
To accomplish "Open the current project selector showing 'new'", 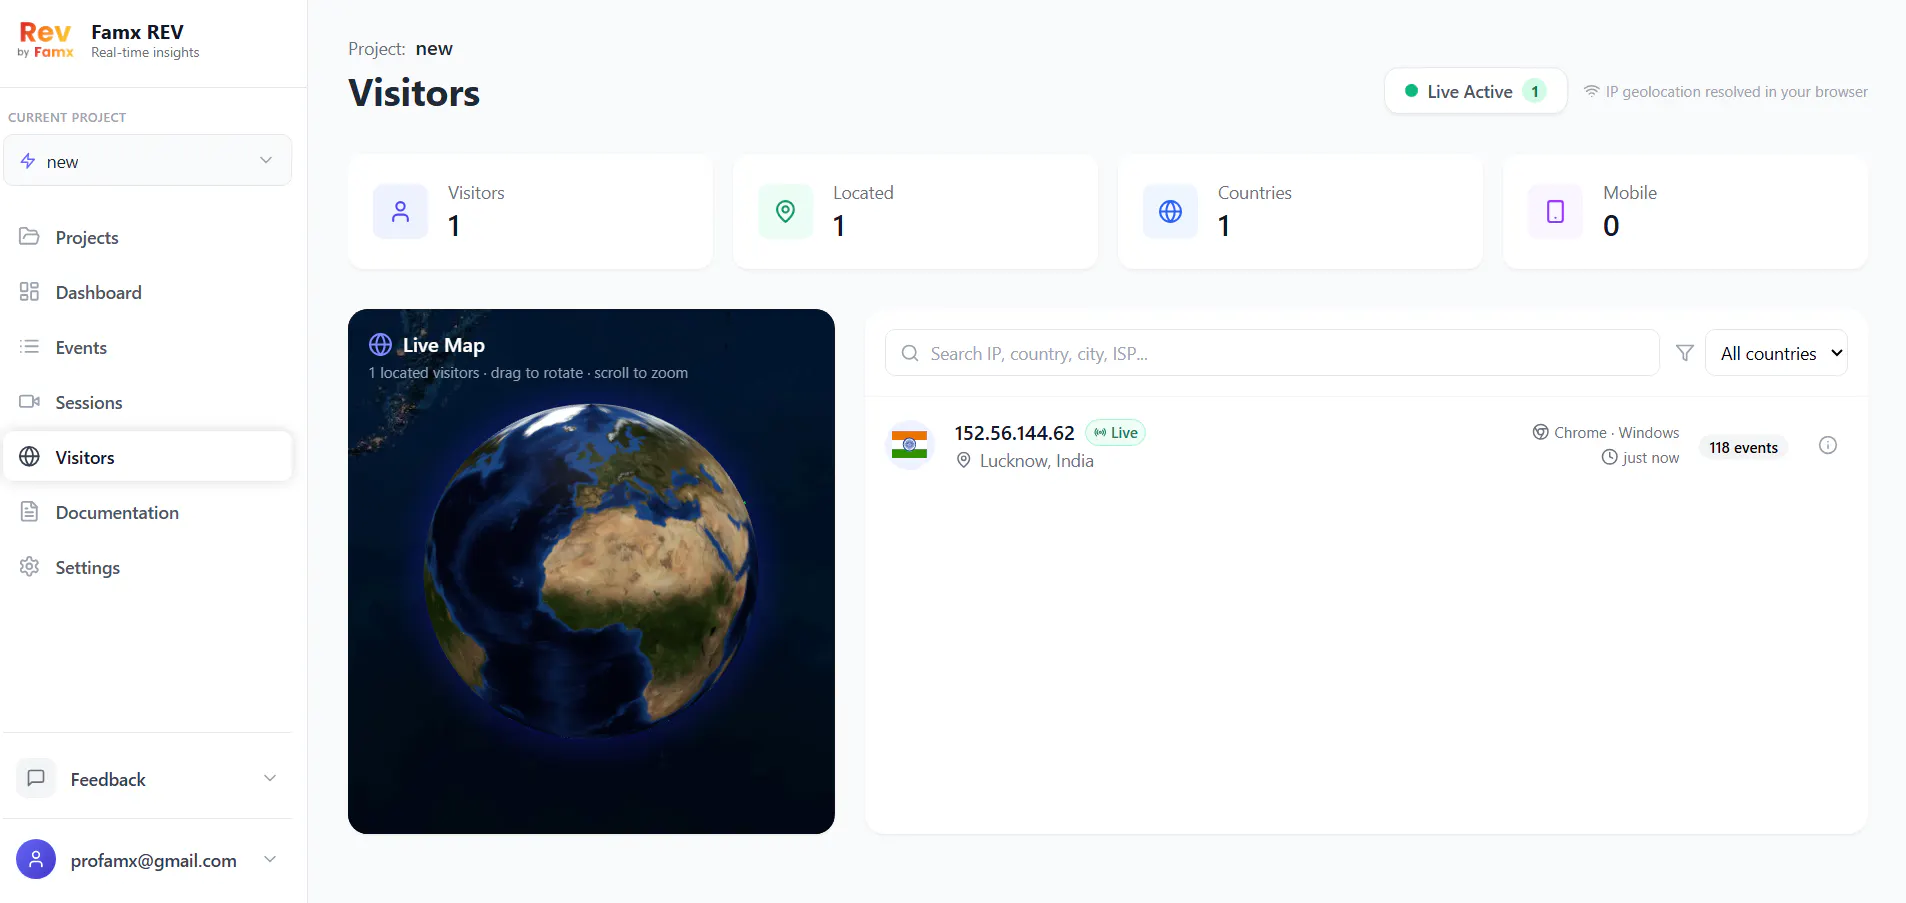I will point(148,161).
